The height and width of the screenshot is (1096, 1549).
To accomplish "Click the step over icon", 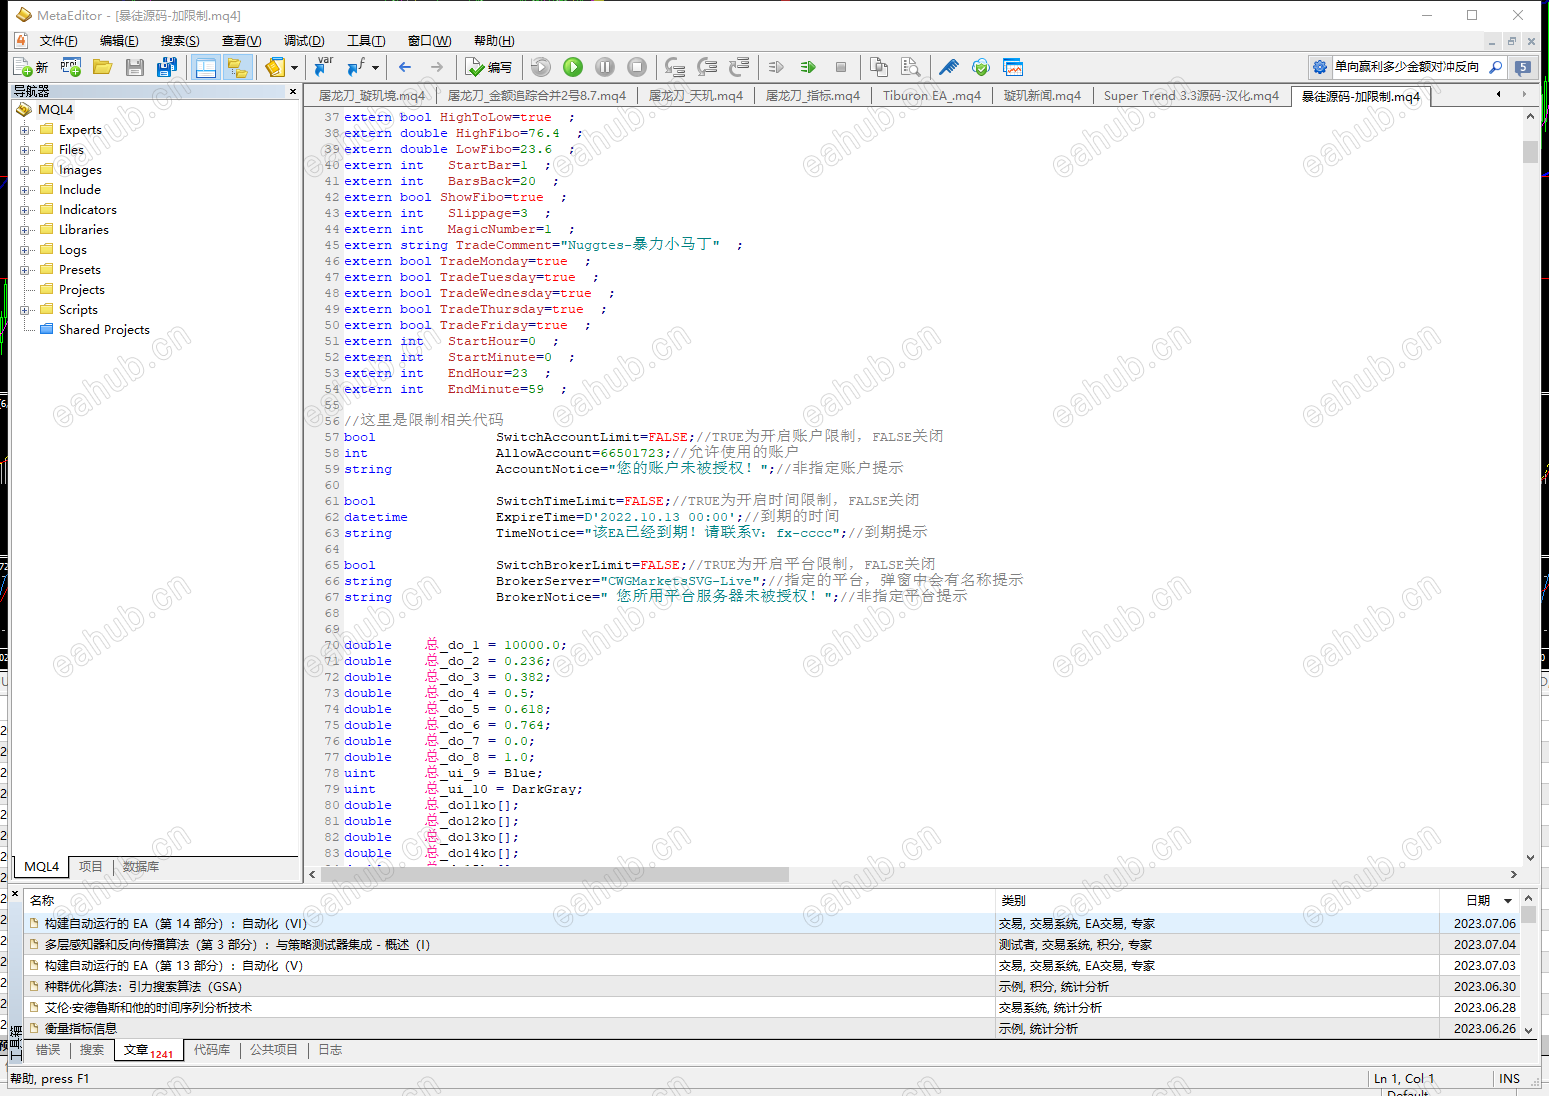I will pyautogui.click(x=707, y=67).
